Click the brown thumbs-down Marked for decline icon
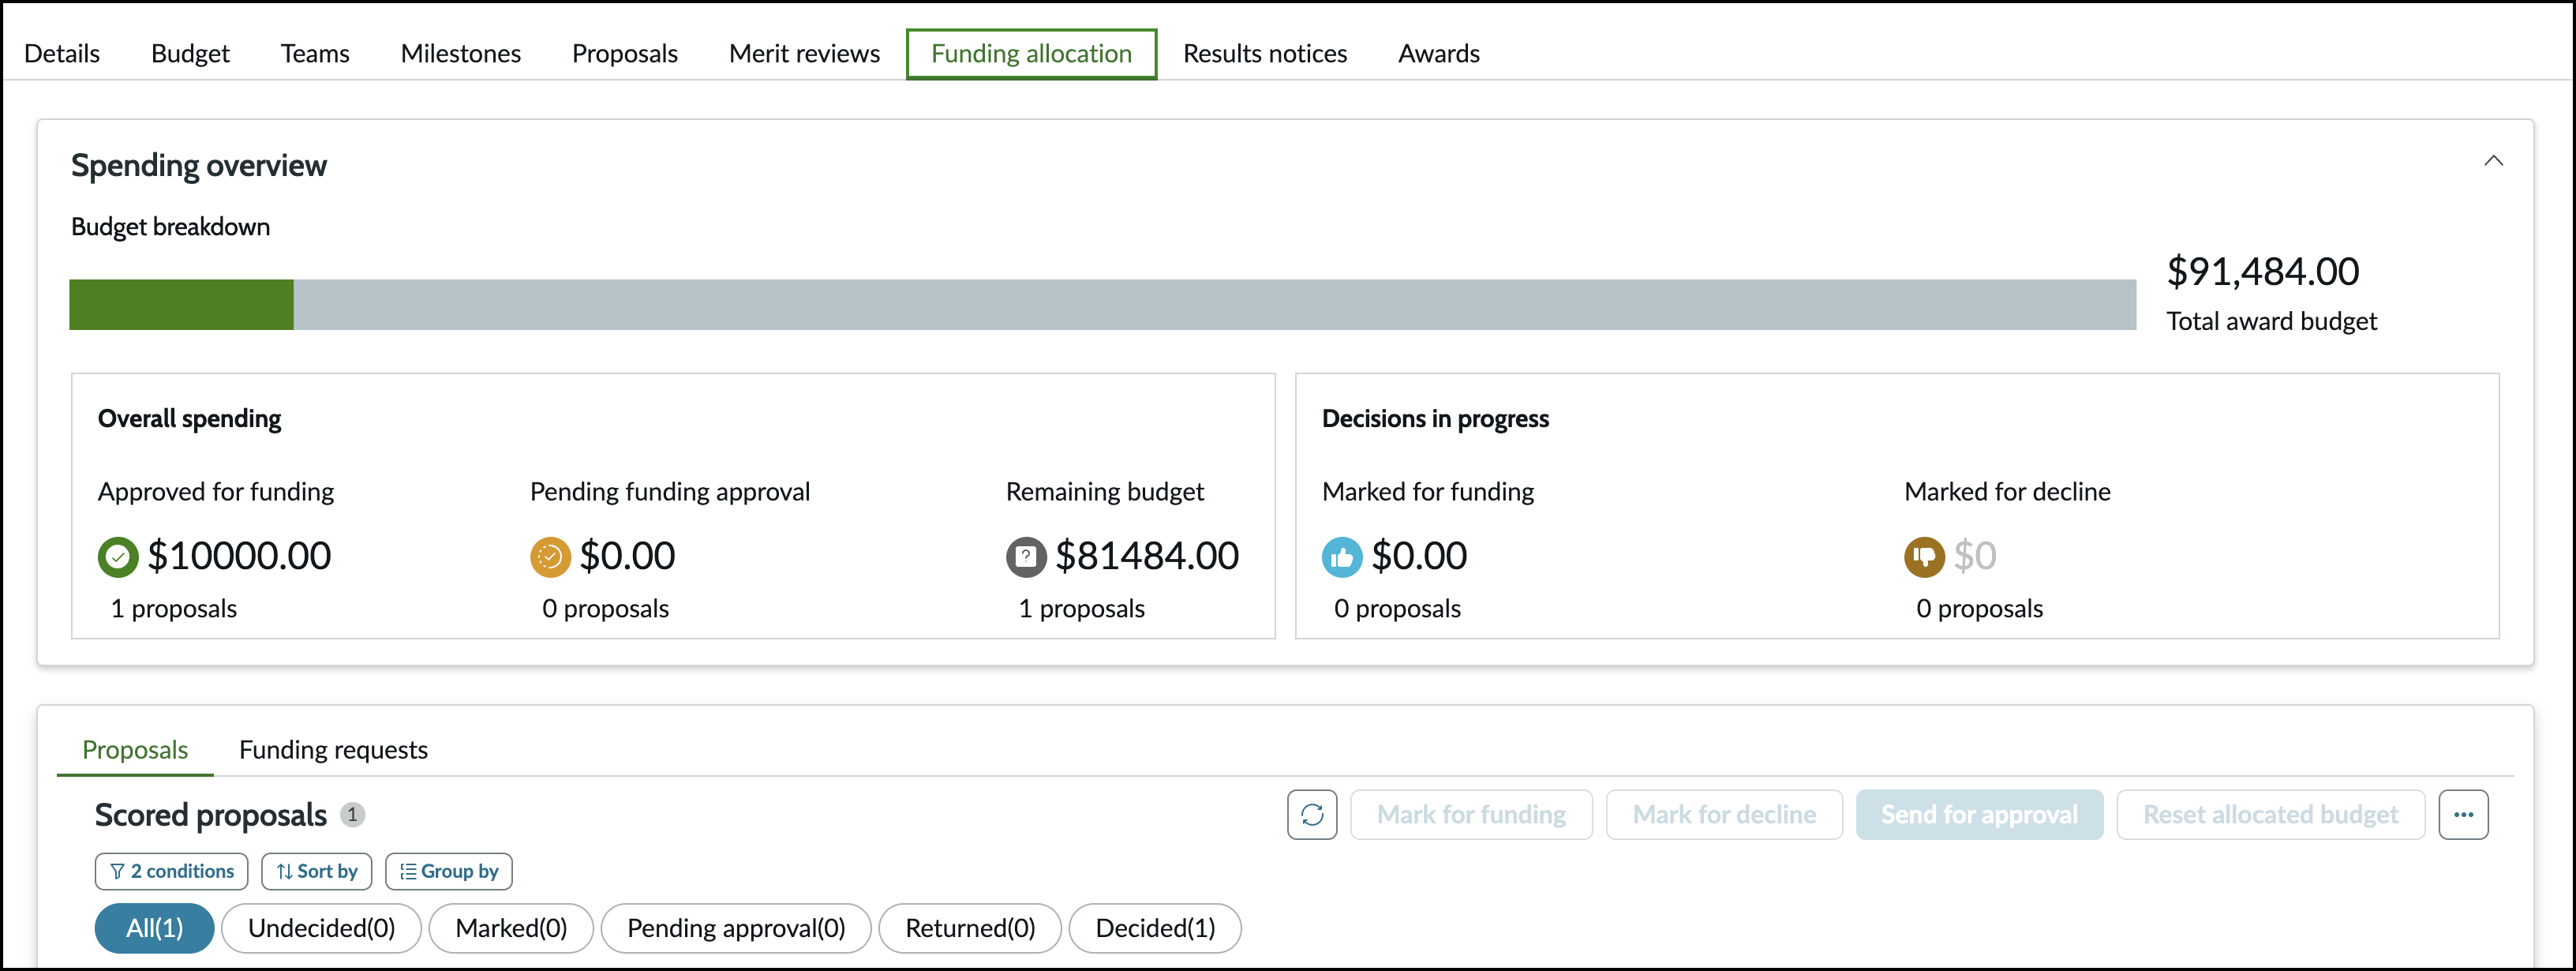Viewport: 2576px width, 971px height. 1924,557
